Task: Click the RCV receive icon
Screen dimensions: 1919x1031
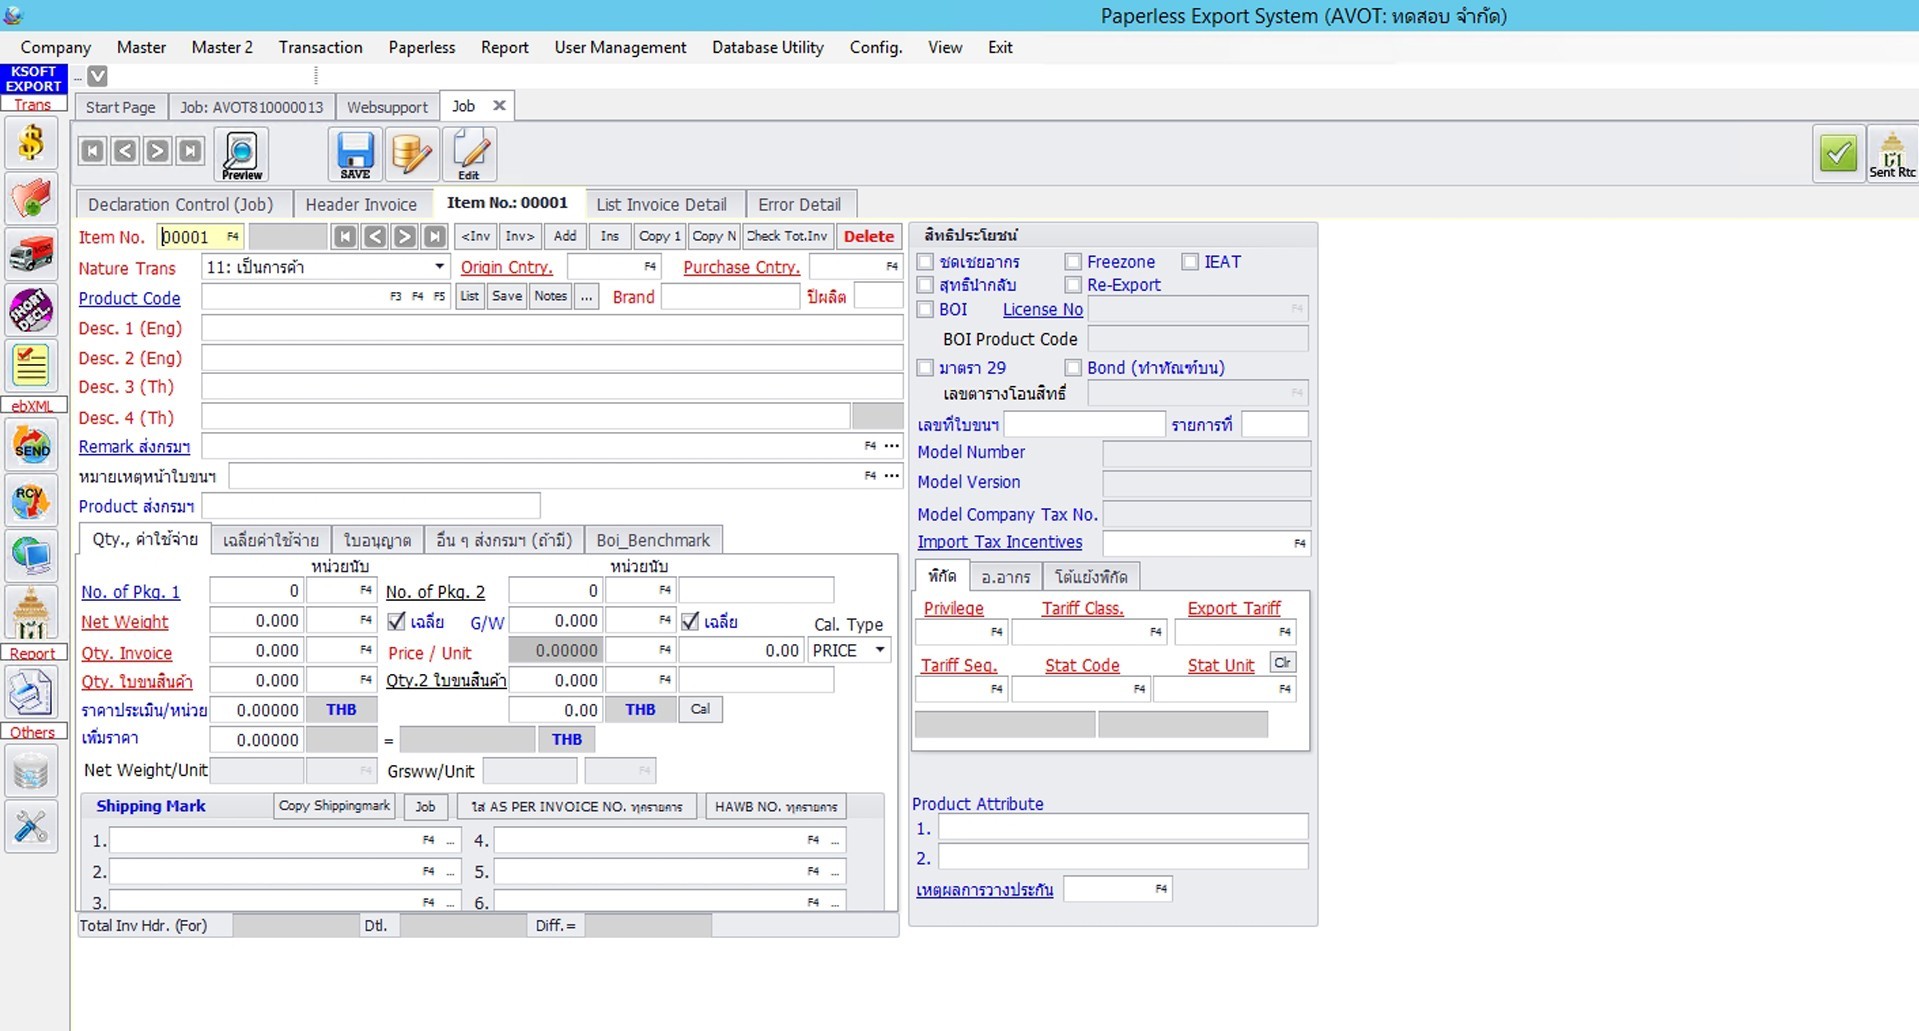Action: pyautogui.click(x=31, y=500)
